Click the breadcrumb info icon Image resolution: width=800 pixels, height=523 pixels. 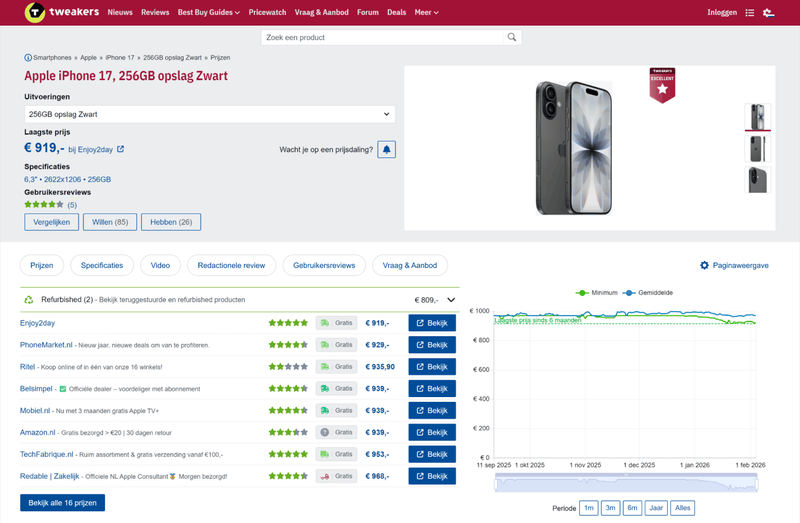(28, 58)
